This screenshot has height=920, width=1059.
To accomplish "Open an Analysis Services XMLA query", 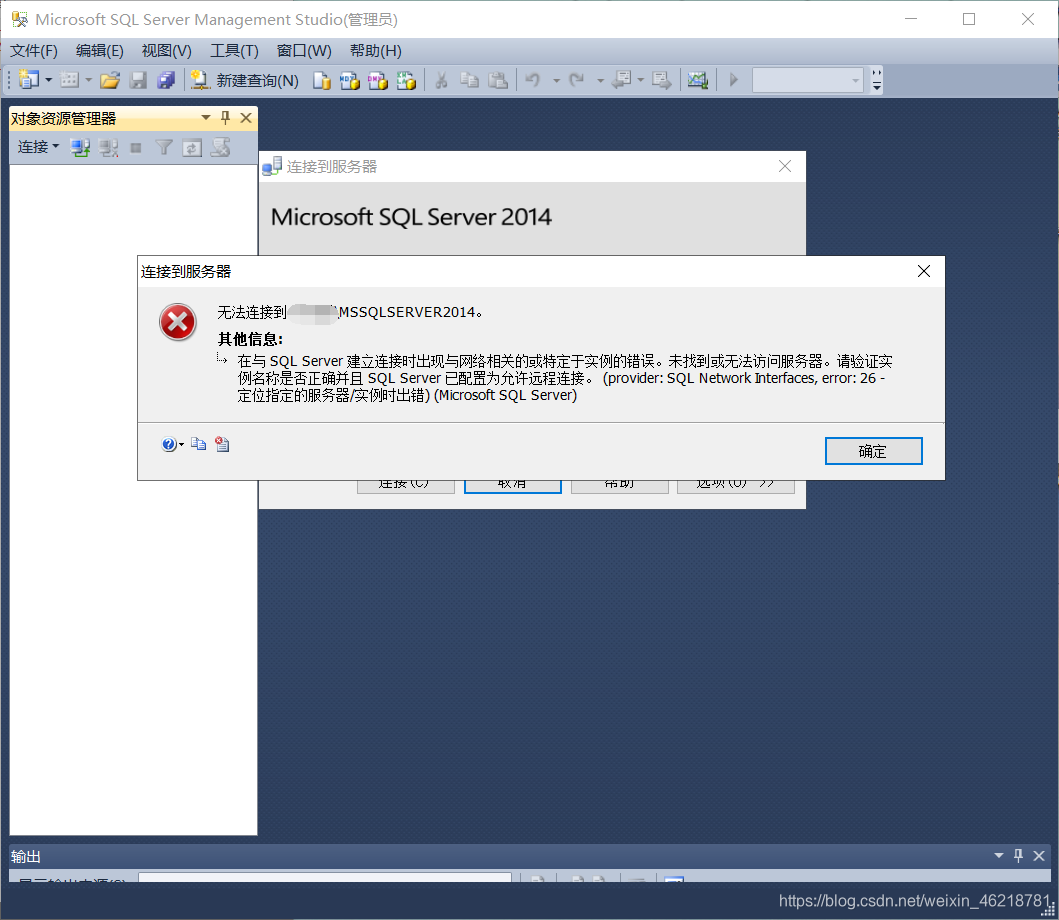I will tap(406, 80).
